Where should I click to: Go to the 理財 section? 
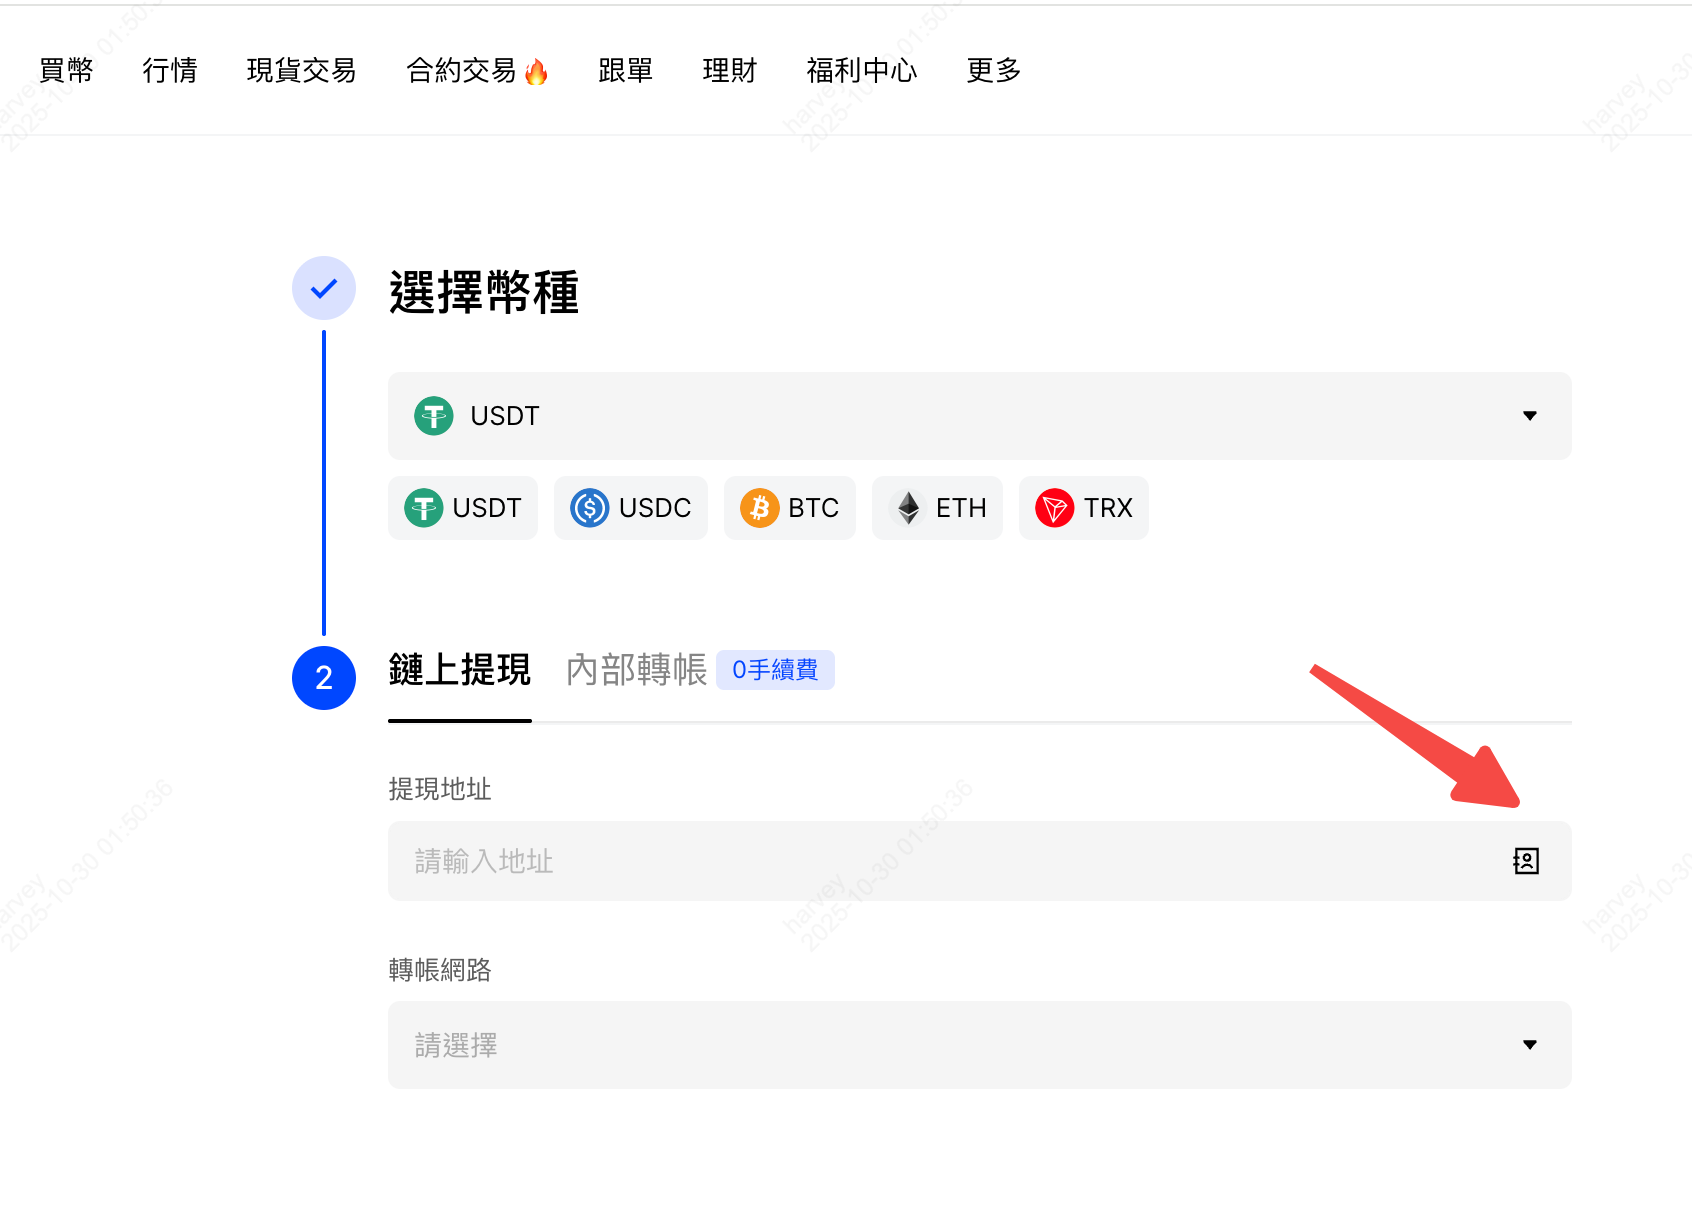(729, 70)
